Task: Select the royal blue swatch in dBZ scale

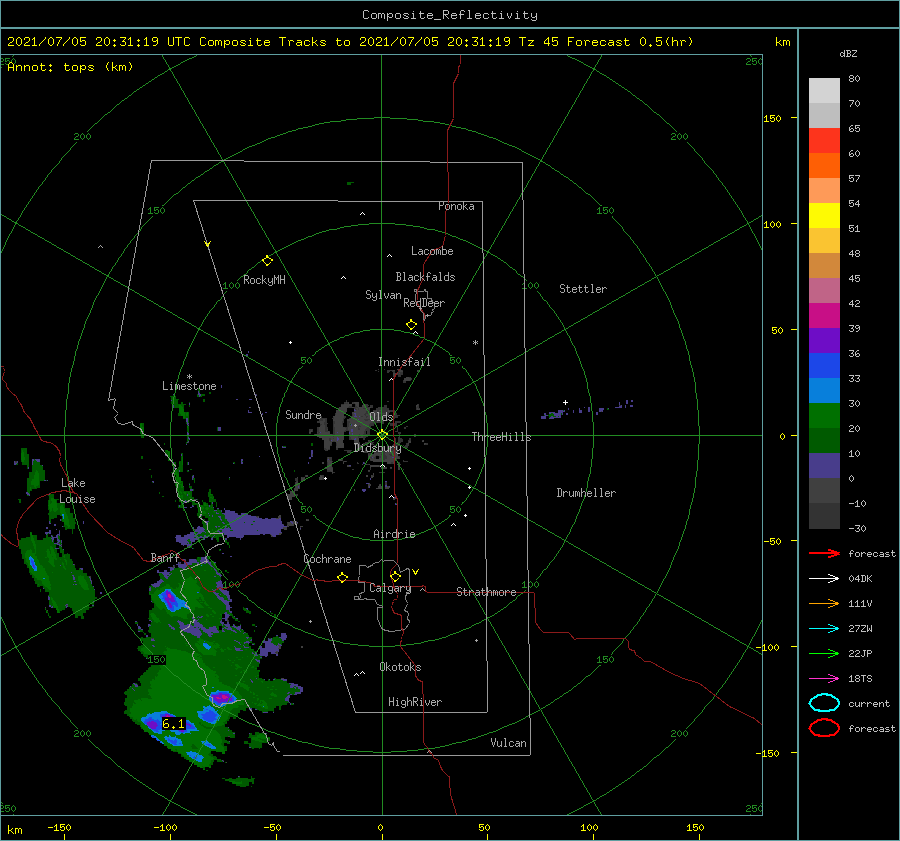Action: [824, 365]
